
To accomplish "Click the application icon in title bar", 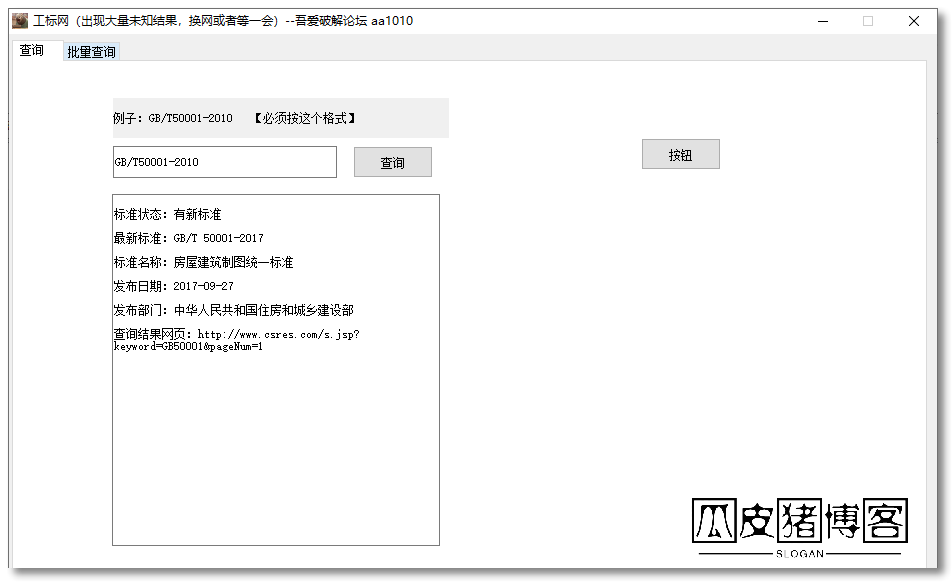I will (x=20, y=21).
